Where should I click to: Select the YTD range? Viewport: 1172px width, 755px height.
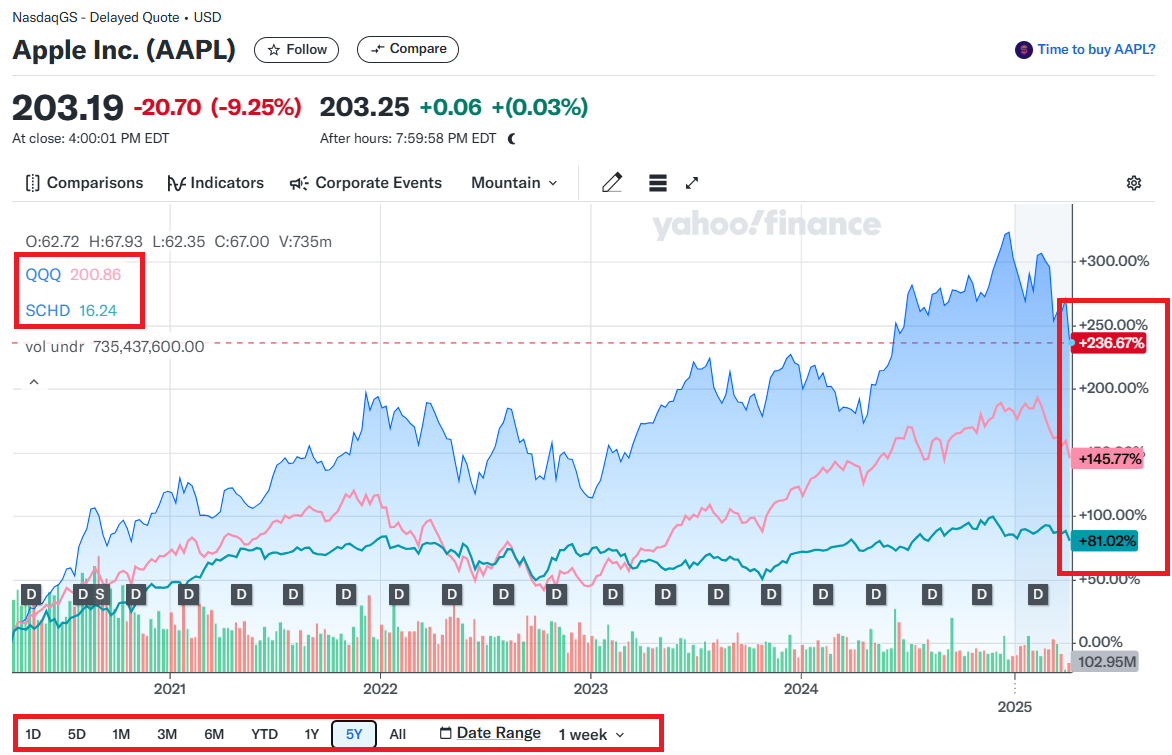(x=264, y=734)
